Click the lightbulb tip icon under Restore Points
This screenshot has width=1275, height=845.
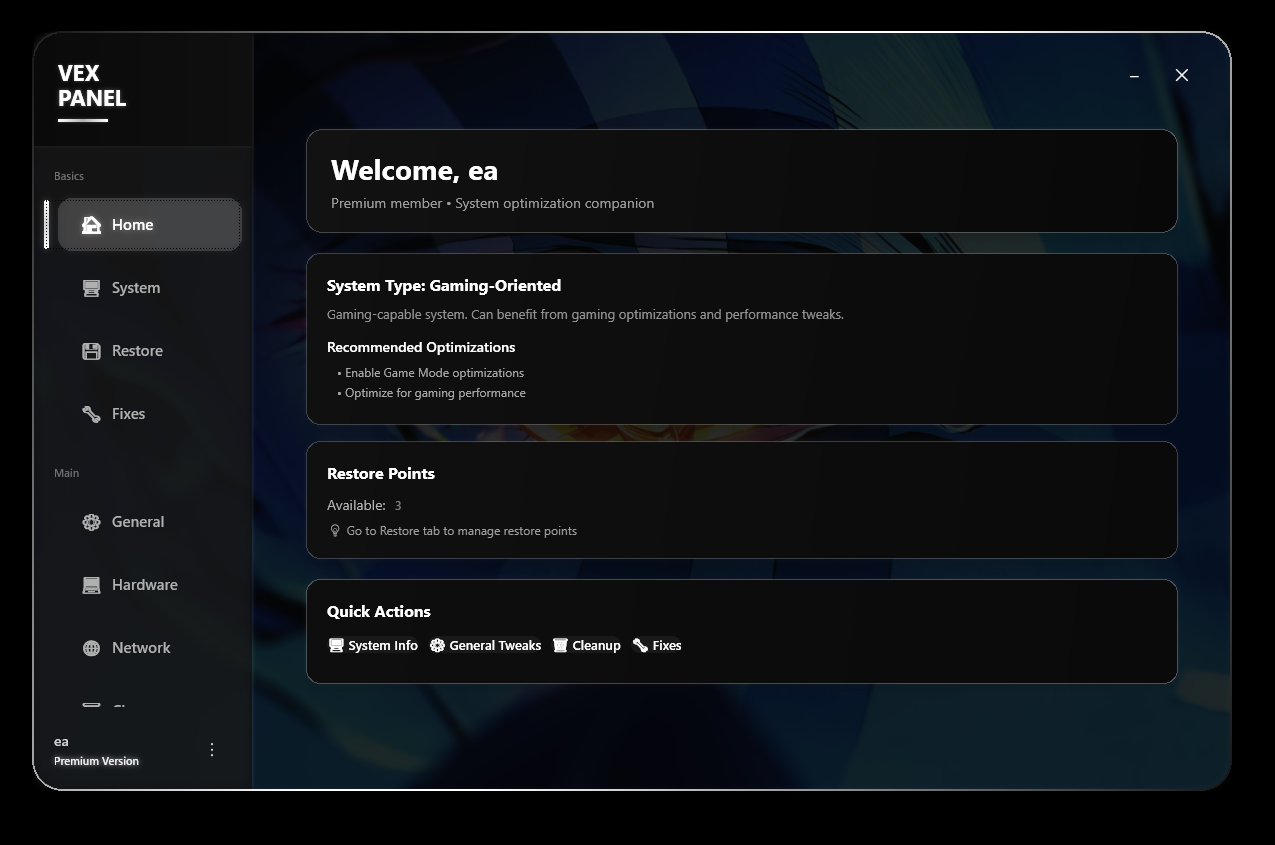[334, 530]
